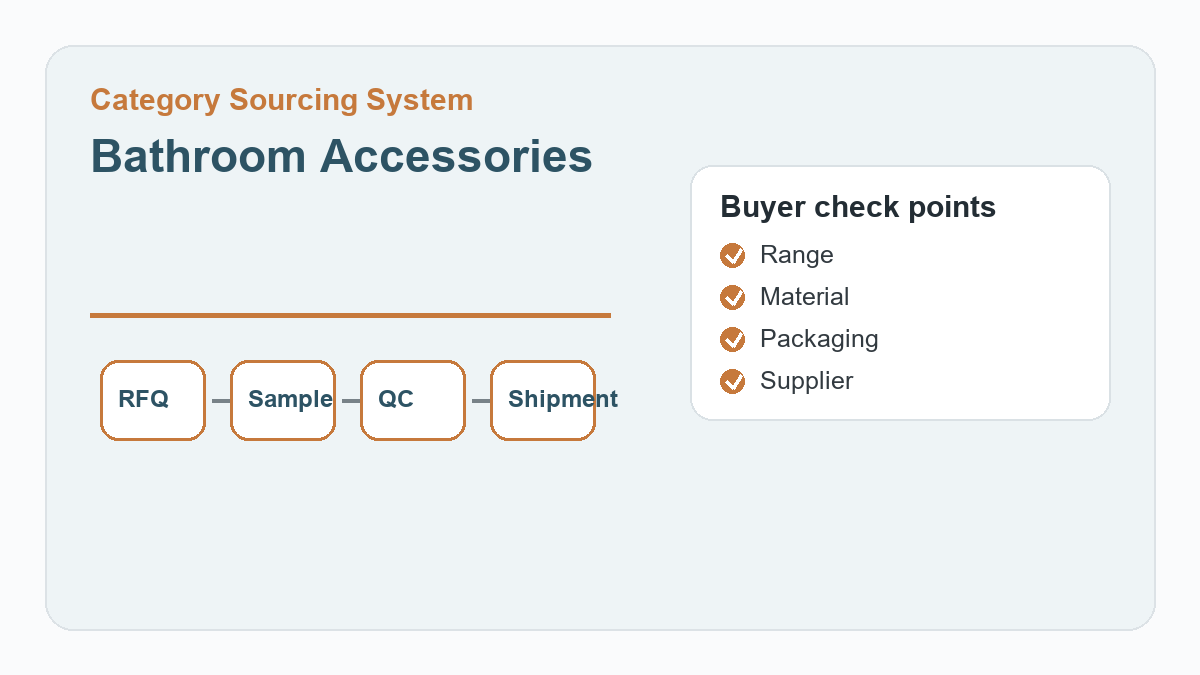1200x675 pixels.
Task: Select the Sample step box
Action: click(283, 400)
